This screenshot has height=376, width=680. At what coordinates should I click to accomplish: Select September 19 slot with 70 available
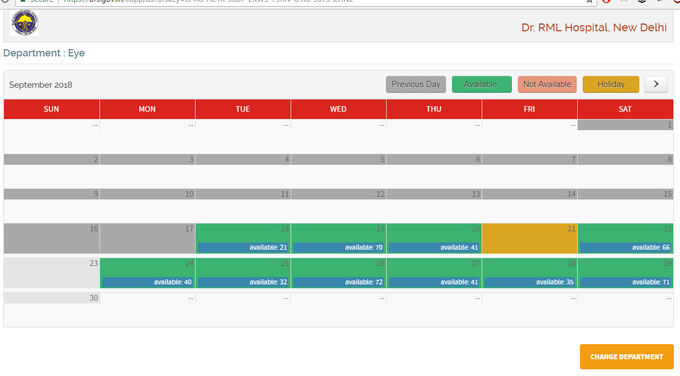tap(338, 248)
